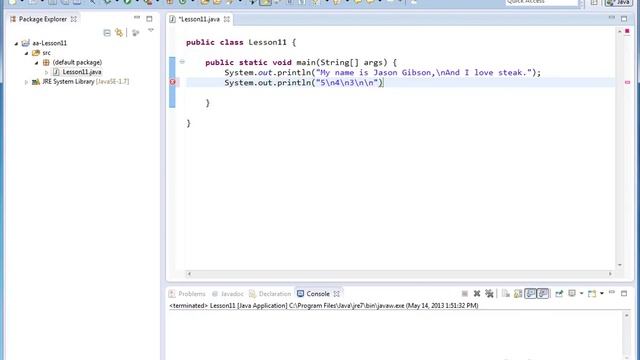The height and width of the screenshot is (360, 640).
Task: Close the *Lesson11.java editor tab
Action: [x=227, y=19]
